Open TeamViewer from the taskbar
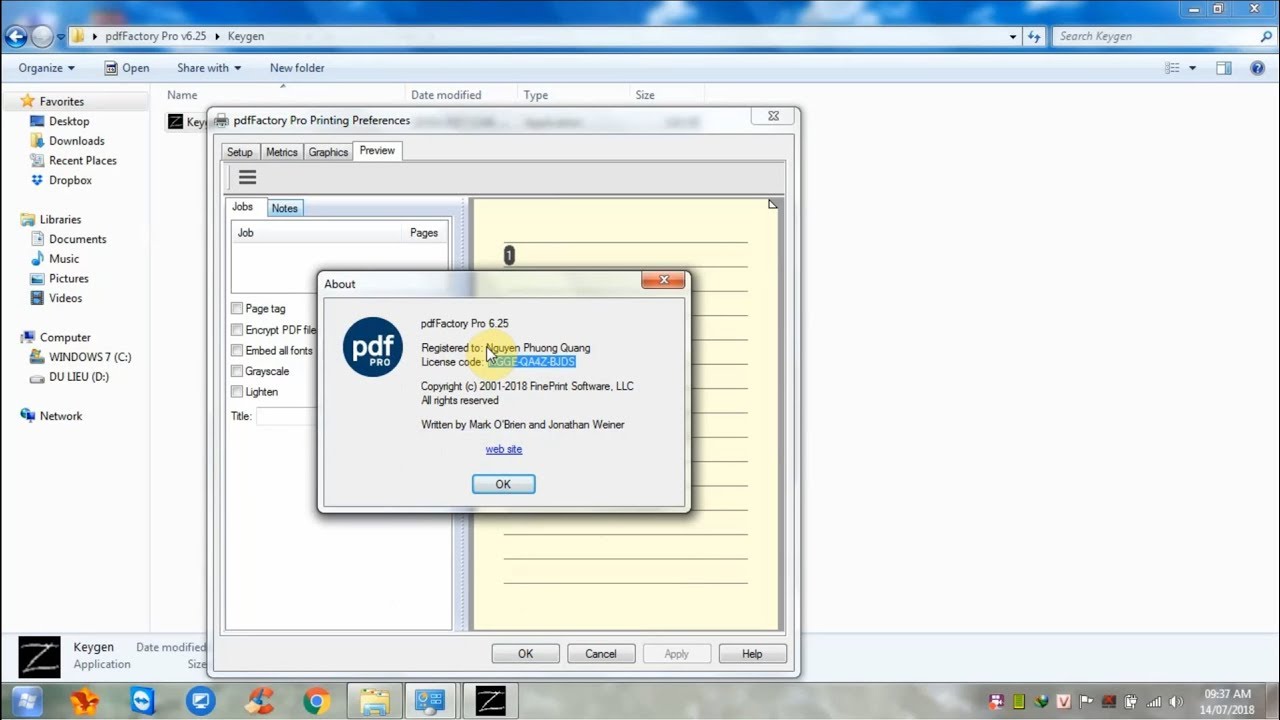This screenshot has height=720, width=1280. click(x=143, y=701)
